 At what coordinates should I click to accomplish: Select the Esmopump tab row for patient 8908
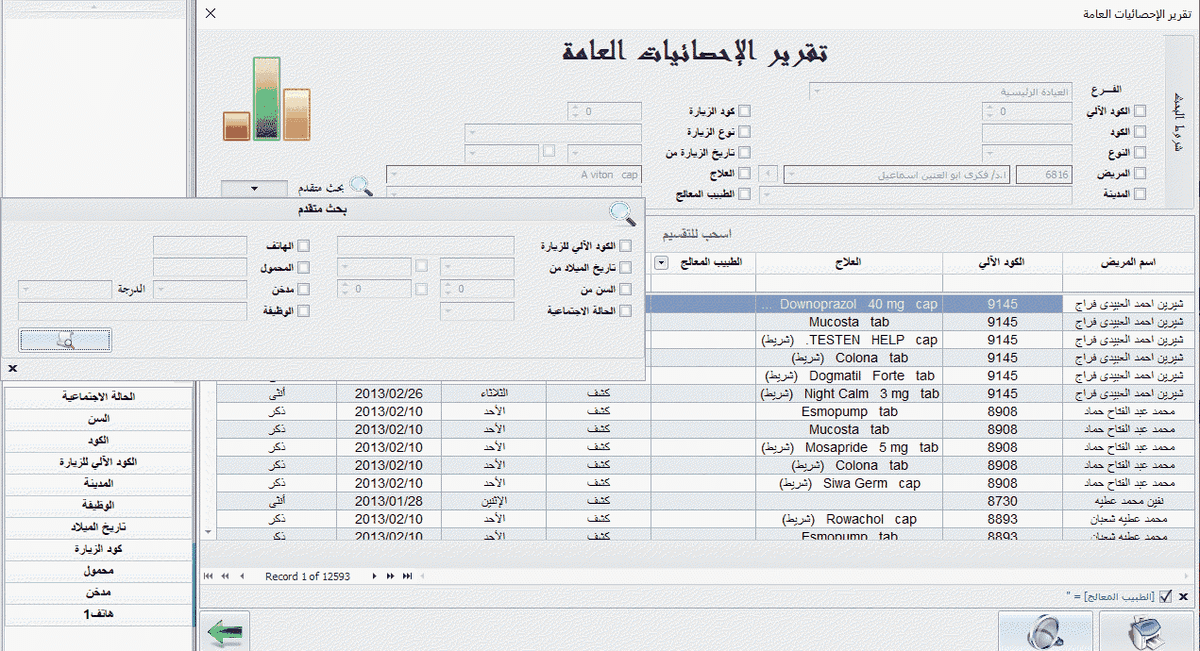[x=900, y=411]
